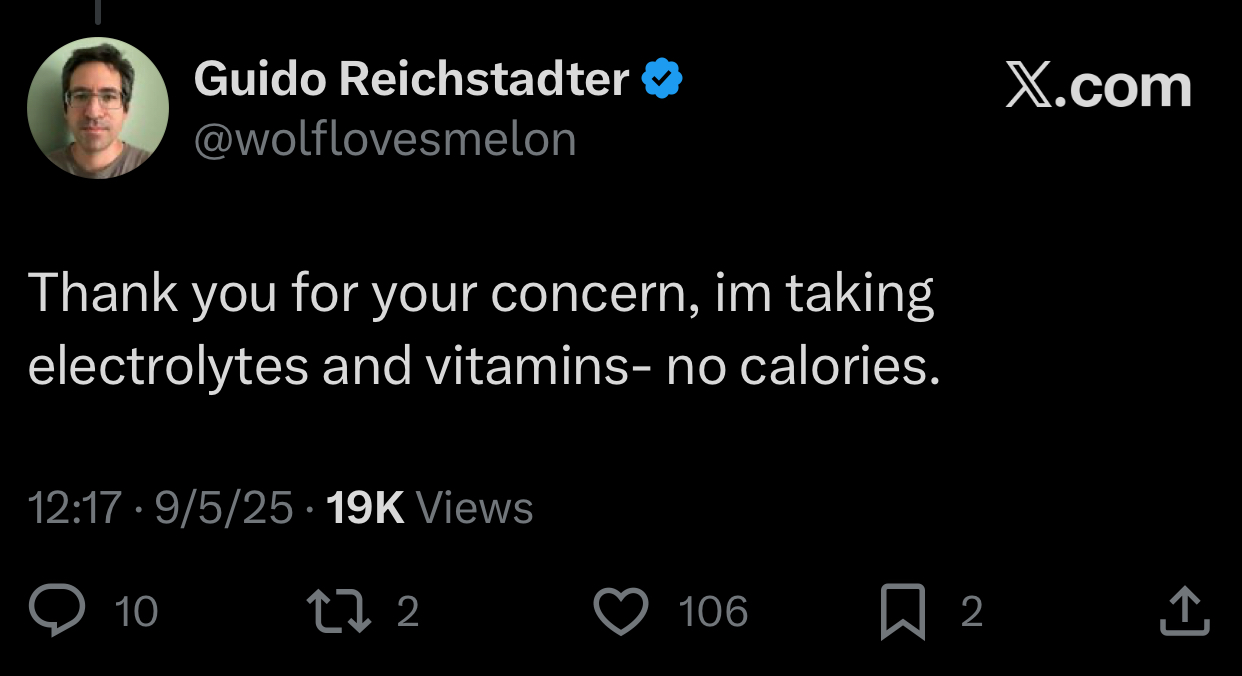This screenshot has height=676, width=1242.
Task: Click the X logo glyph
Action: pyautogui.click(x=1028, y=87)
